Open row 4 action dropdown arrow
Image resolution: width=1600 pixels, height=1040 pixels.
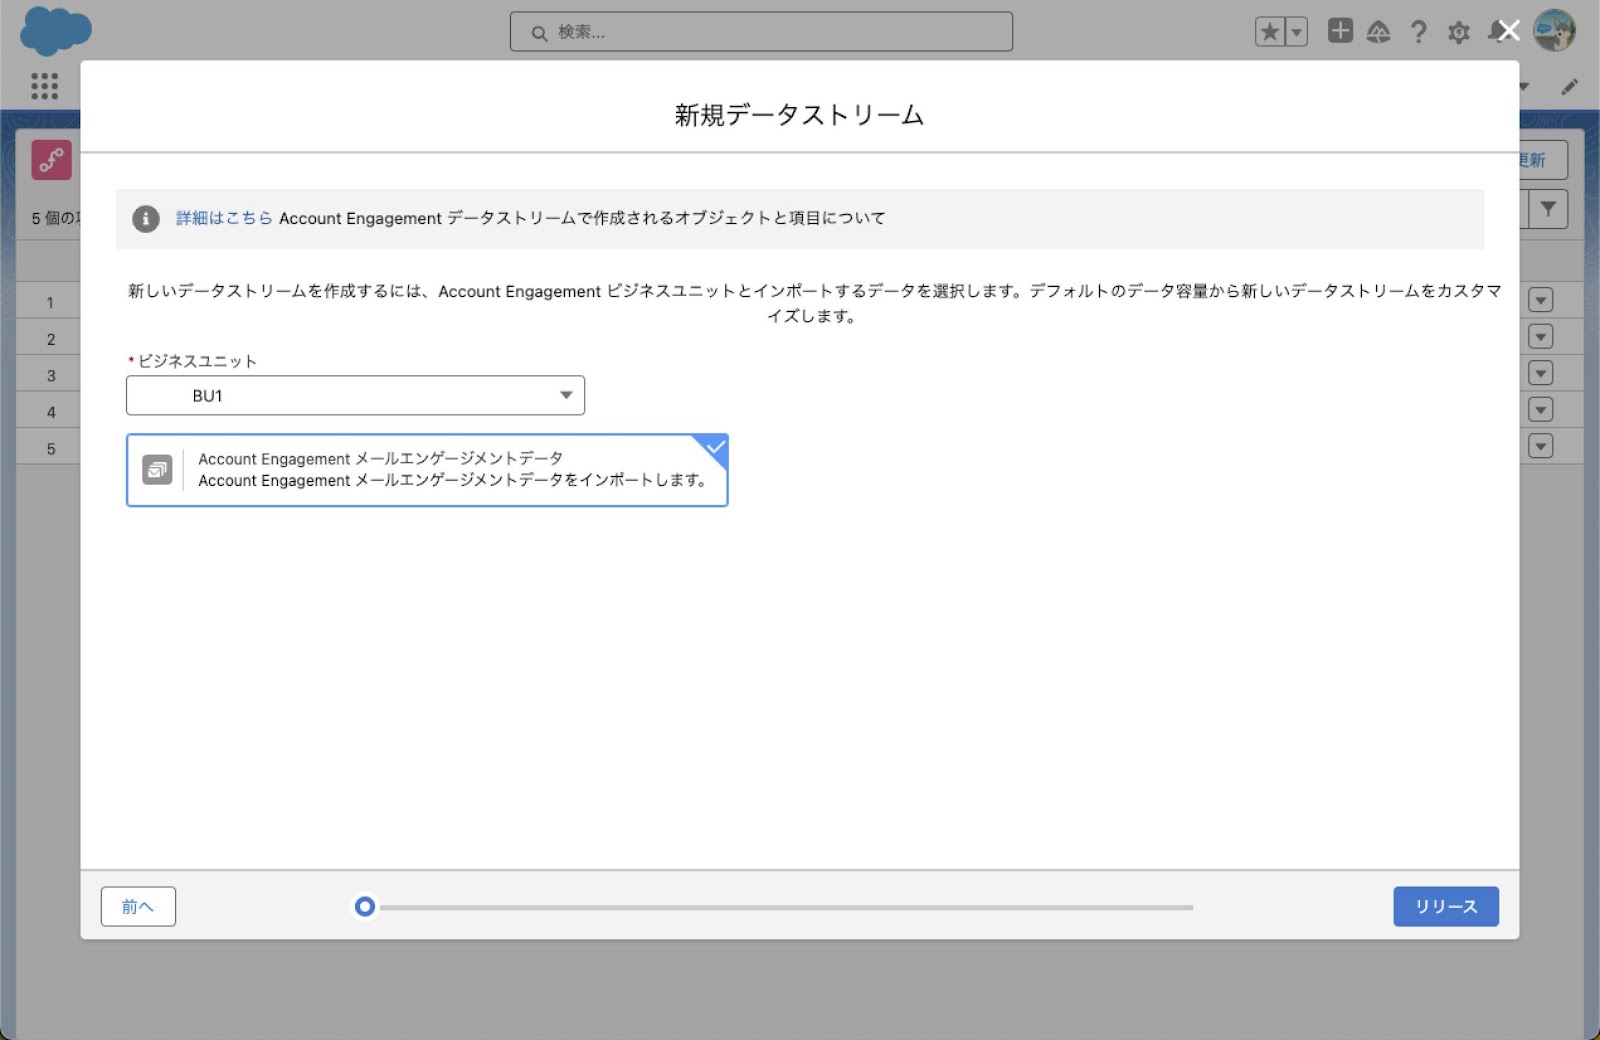click(x=1541, y=410)
